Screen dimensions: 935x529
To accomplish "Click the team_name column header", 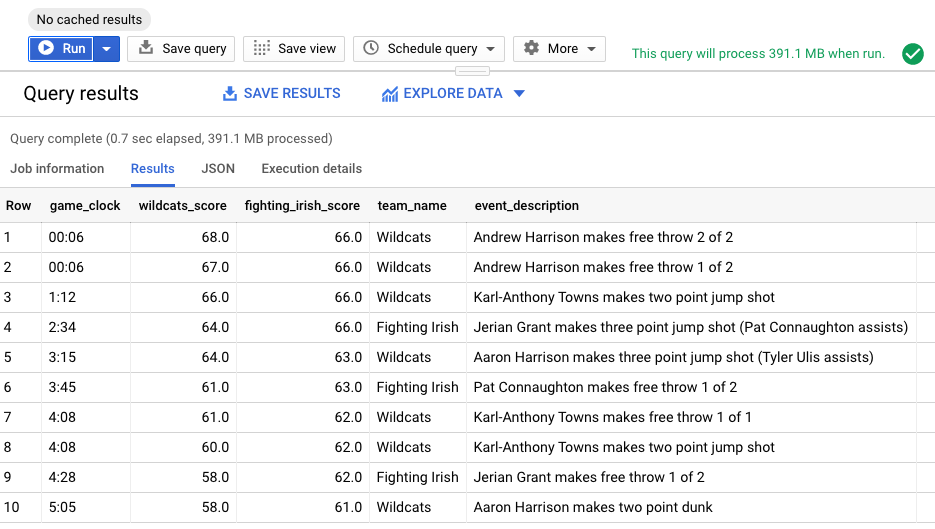I will pyautogui.click(x=412, y=206).
